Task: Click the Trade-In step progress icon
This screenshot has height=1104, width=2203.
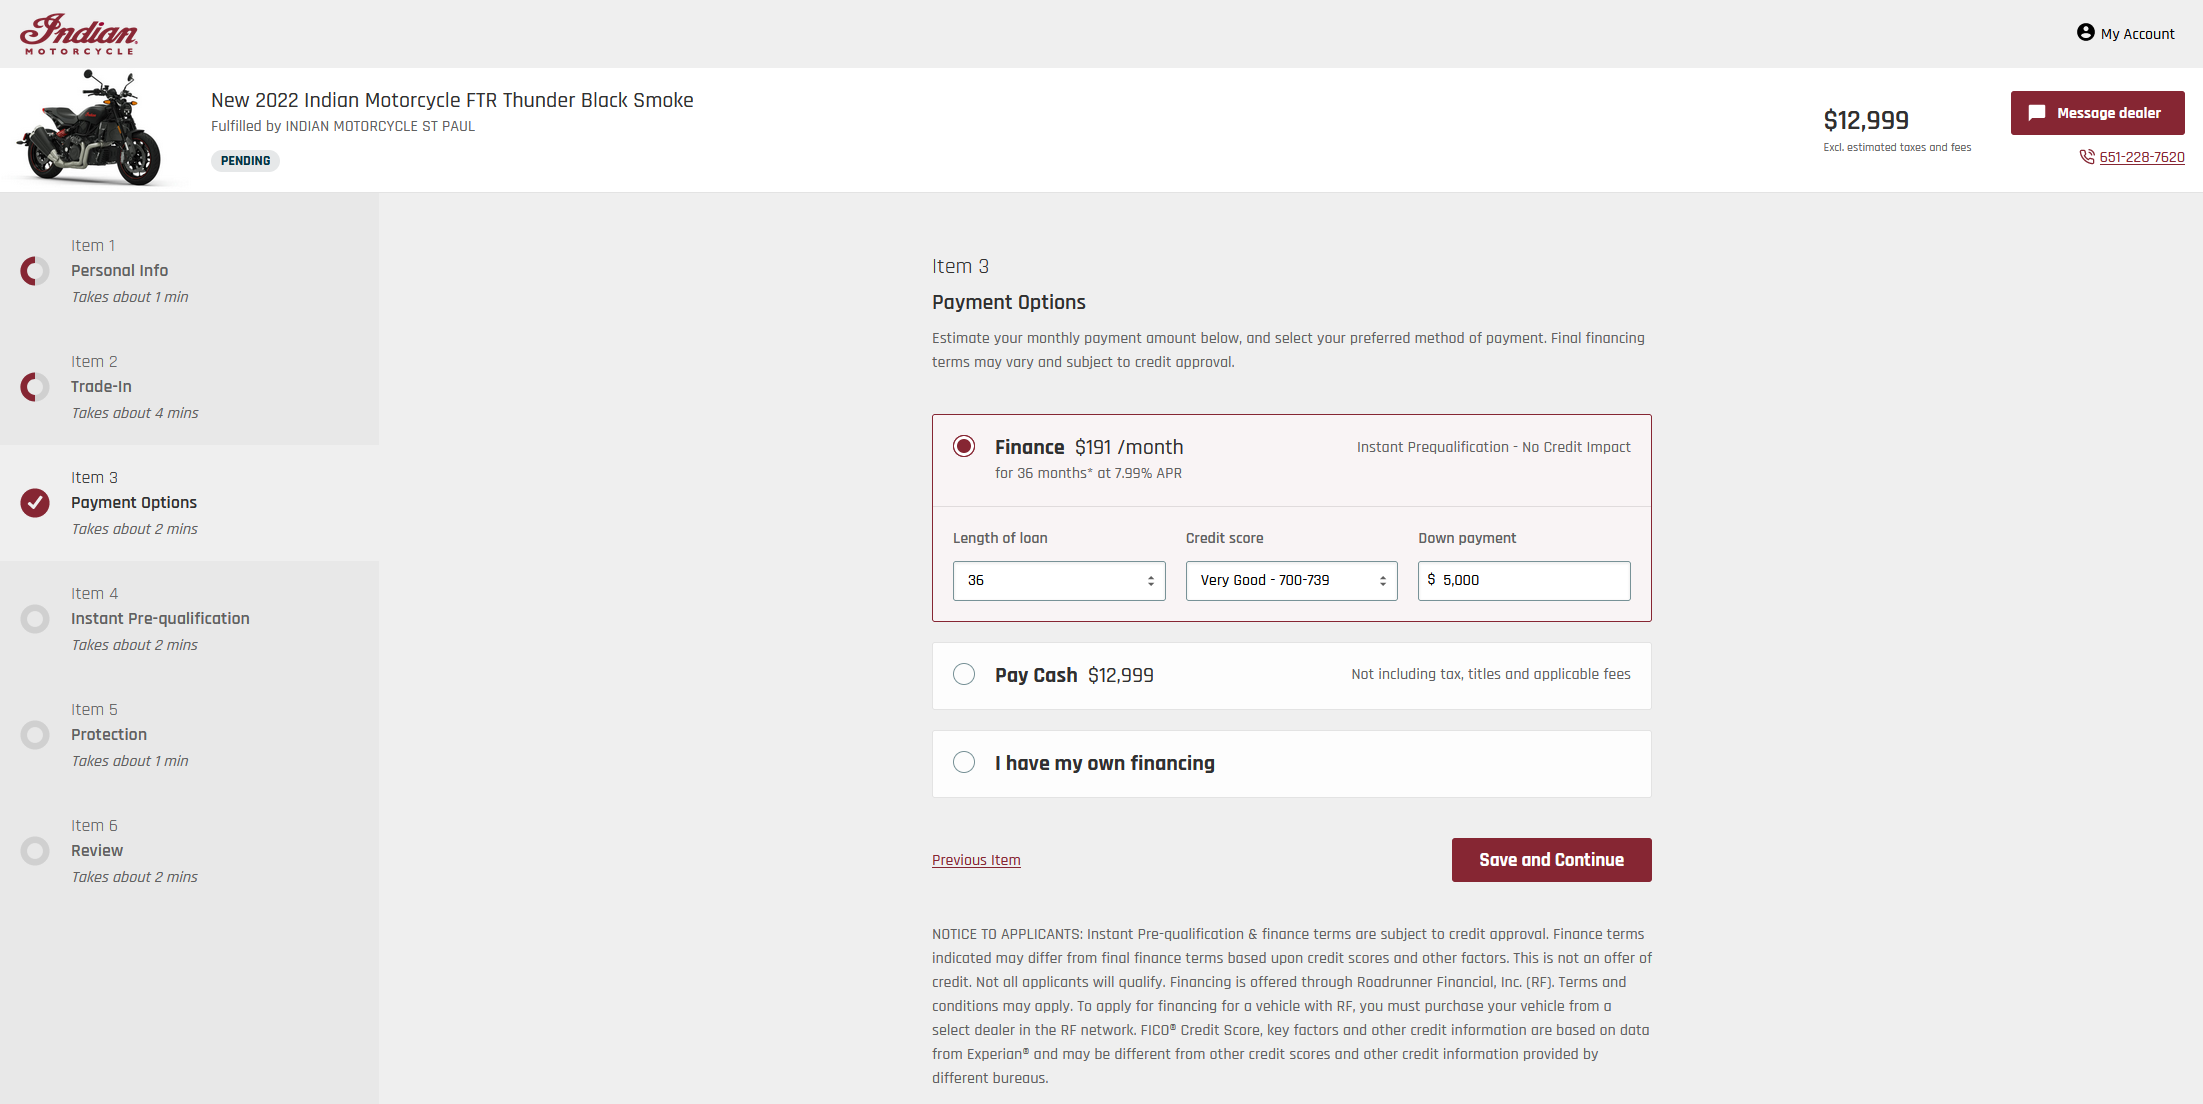Action: point(35,387)
